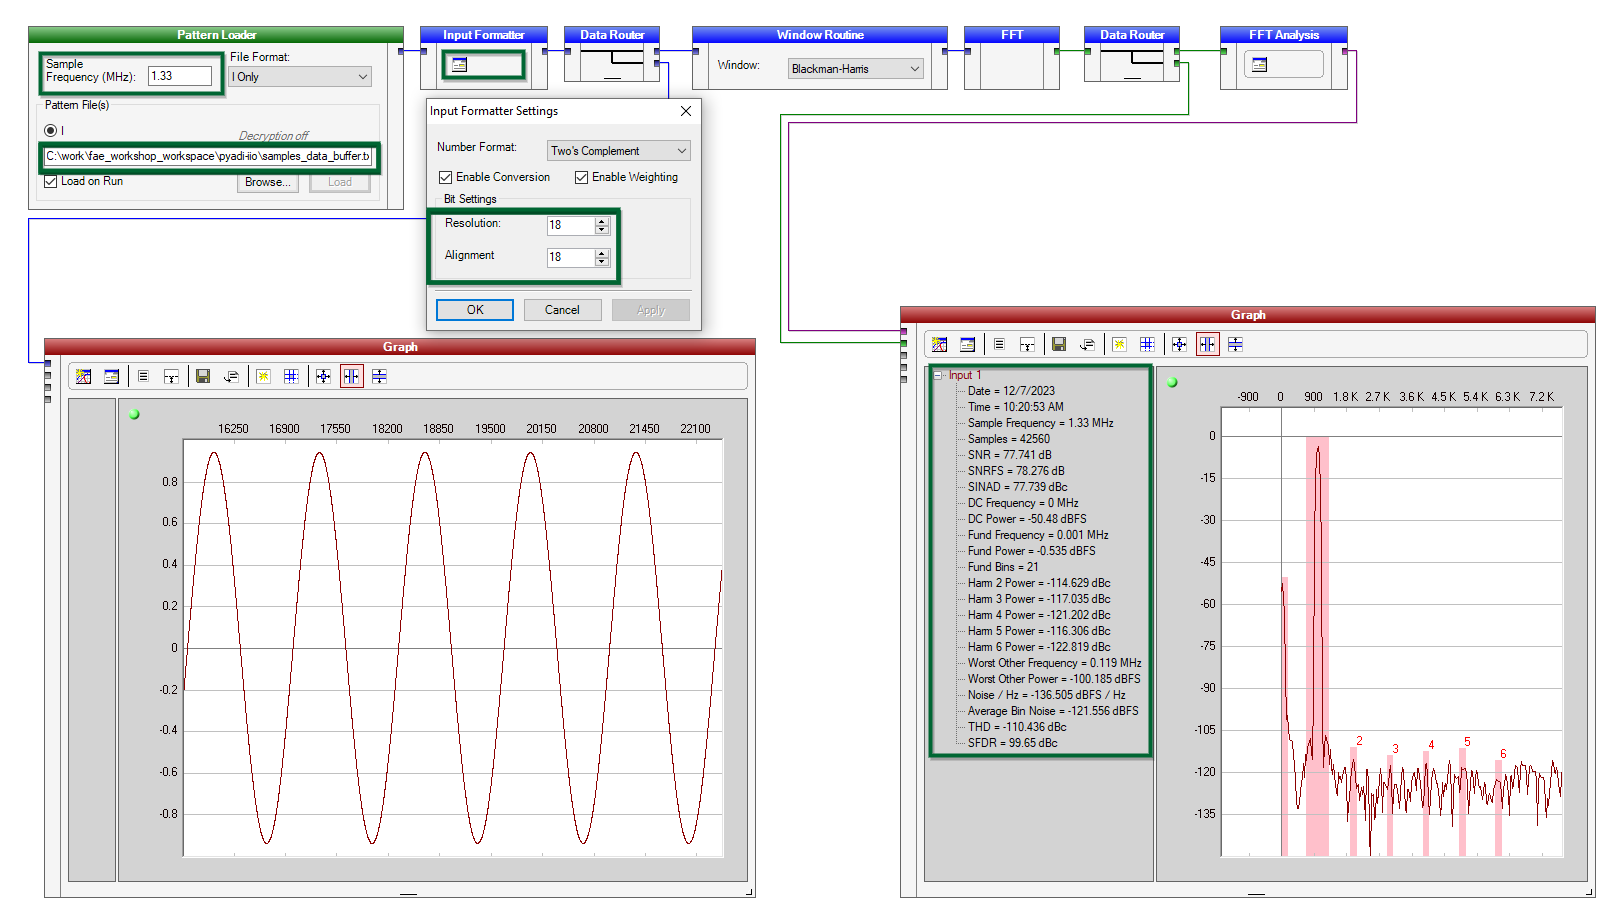Click the Sample Frequency input field
The image size is (1610, 909).
[180, 76]
